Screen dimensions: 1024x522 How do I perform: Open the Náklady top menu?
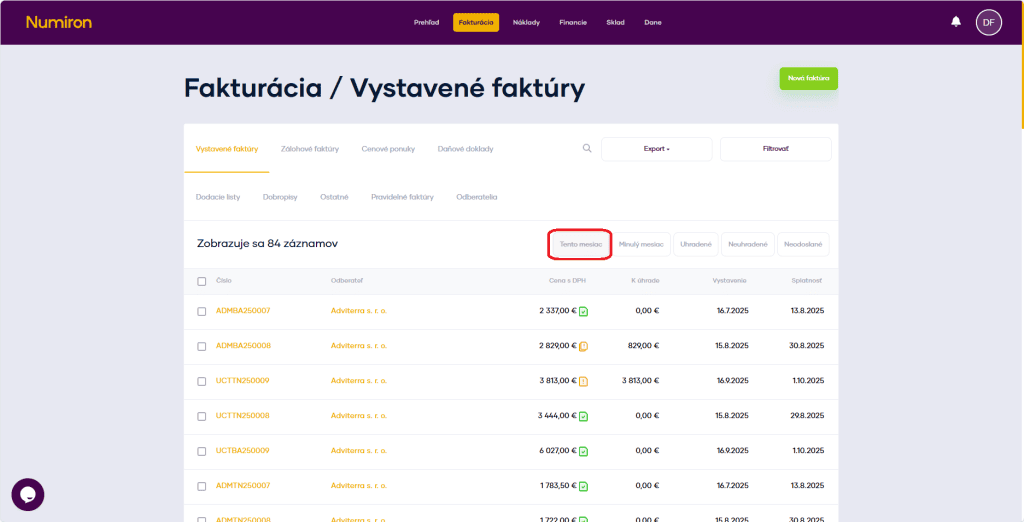(526, 22)
